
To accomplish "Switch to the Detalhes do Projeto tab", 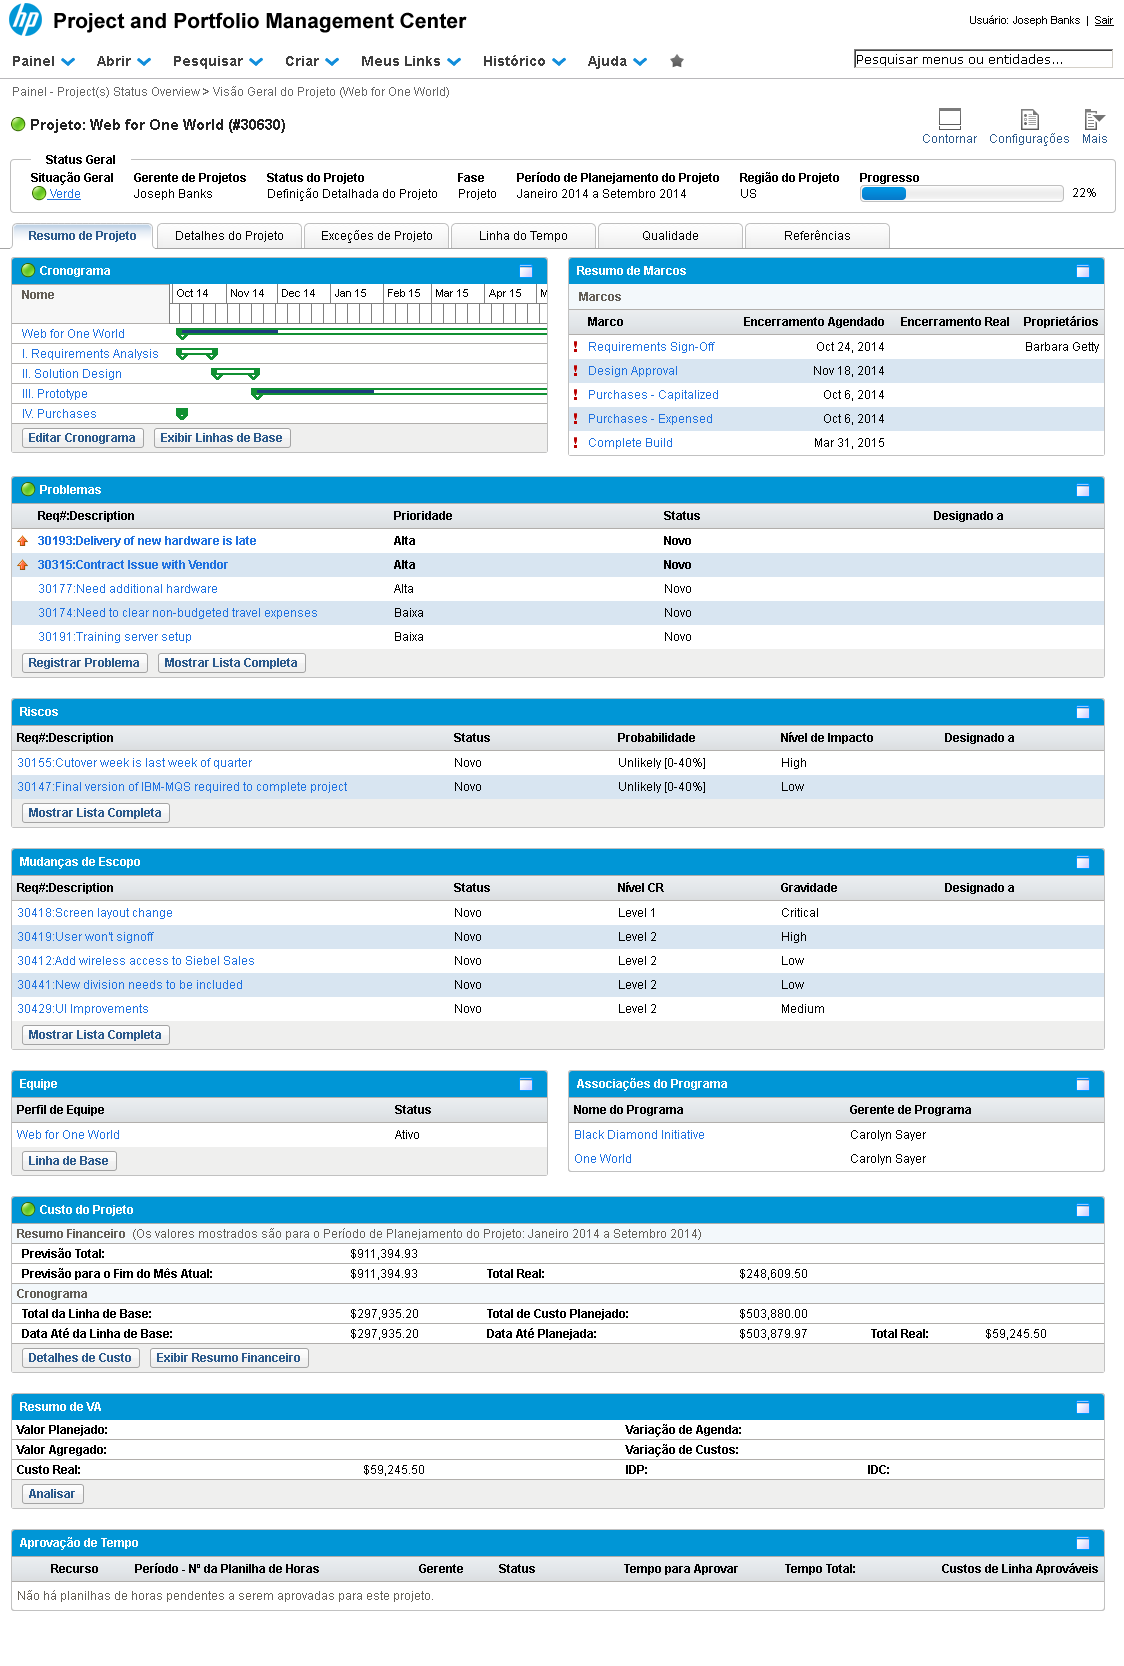I will (229, 236).
